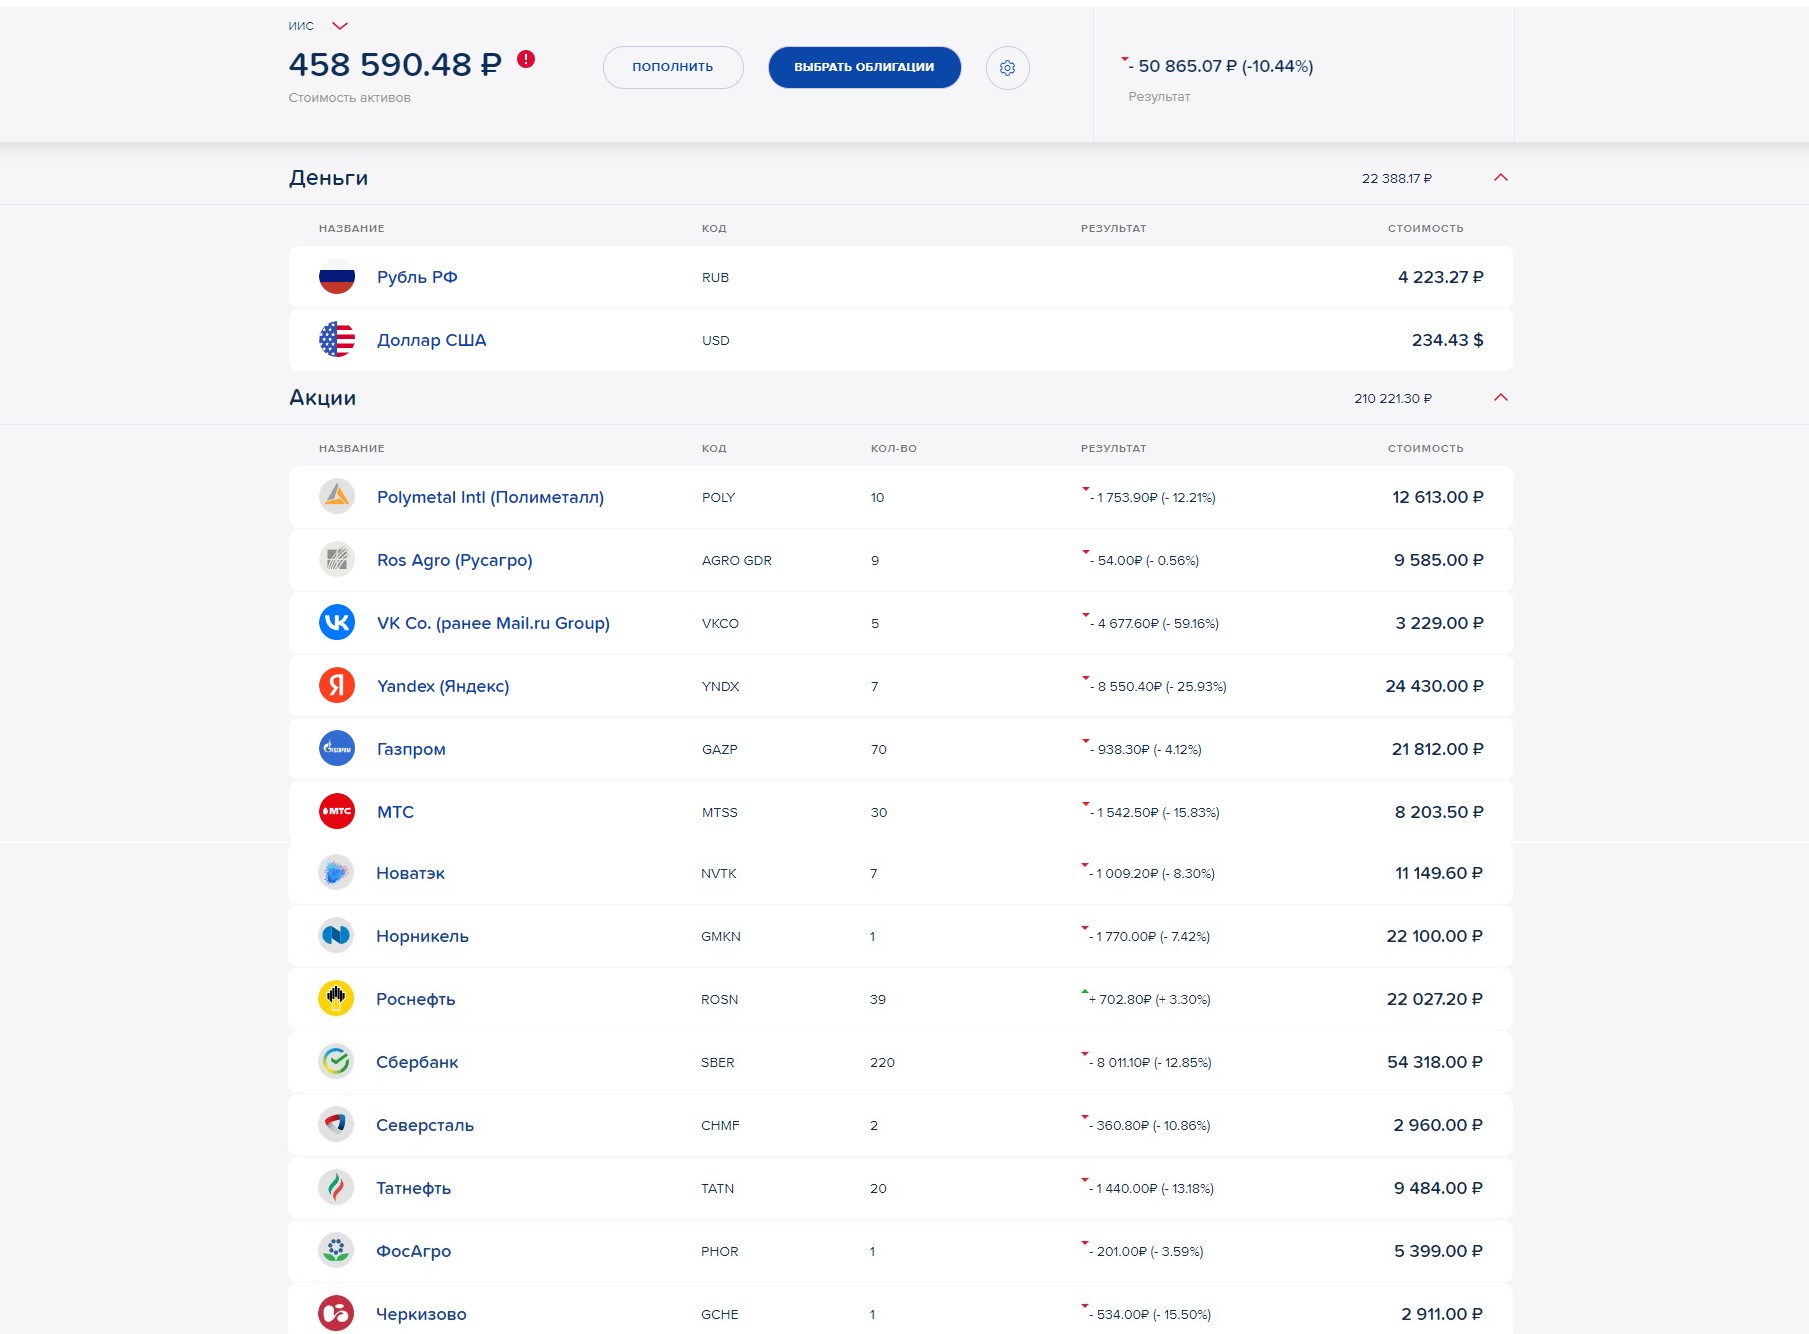Click the Russian flag ruble icon

click(x=337, y=277)
